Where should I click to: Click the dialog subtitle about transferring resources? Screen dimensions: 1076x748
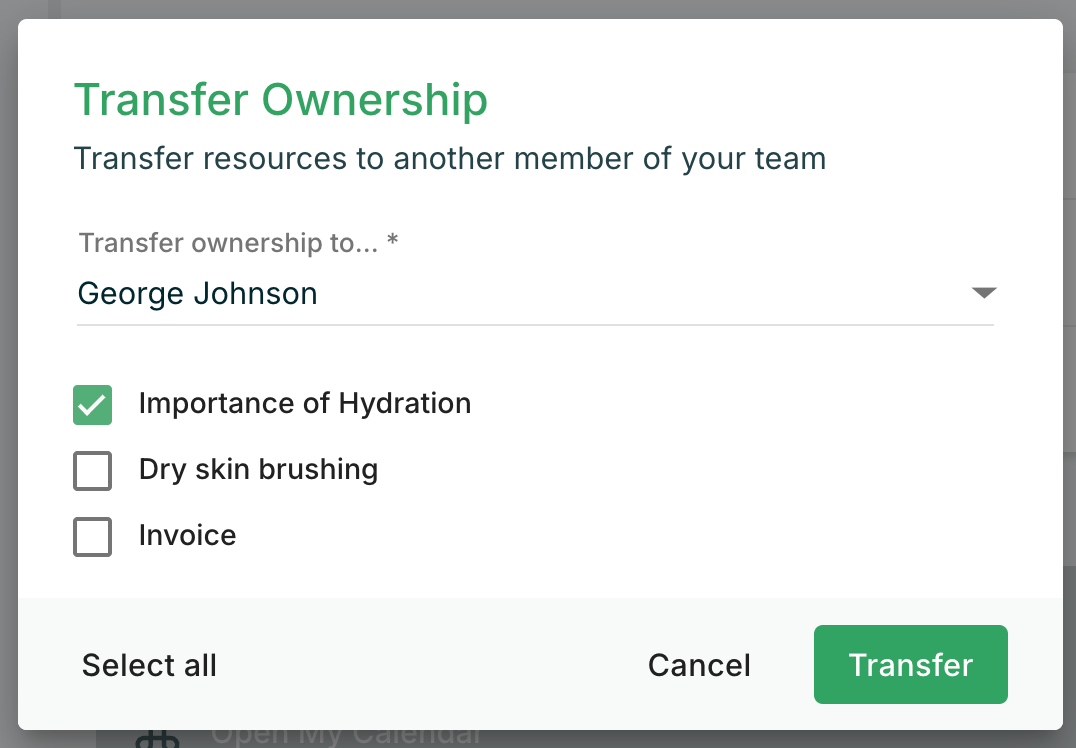[x=450, y=158]
